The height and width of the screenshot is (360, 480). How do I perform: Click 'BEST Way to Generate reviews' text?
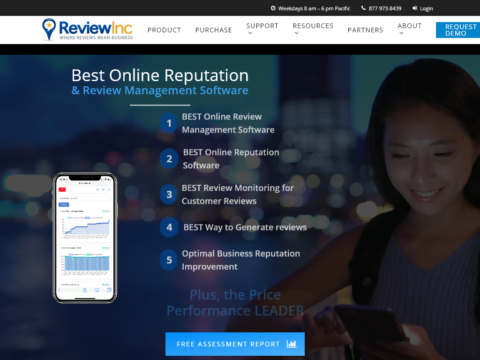[x=245, y=227]
